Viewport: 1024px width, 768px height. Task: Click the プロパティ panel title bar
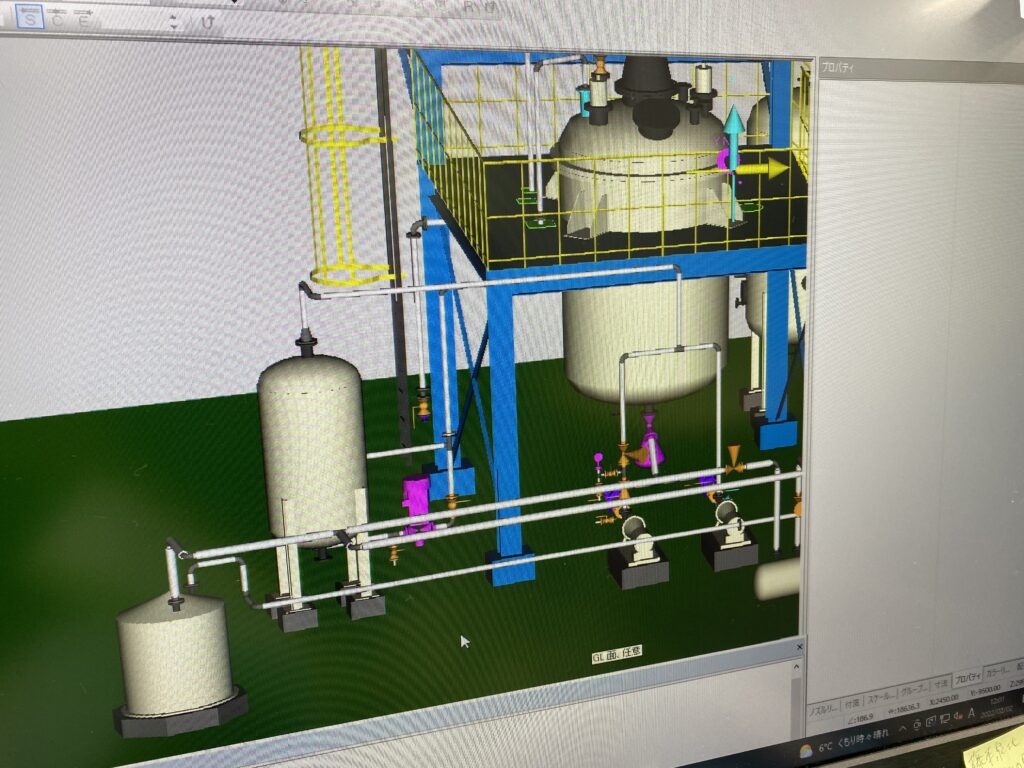(920, 69)
